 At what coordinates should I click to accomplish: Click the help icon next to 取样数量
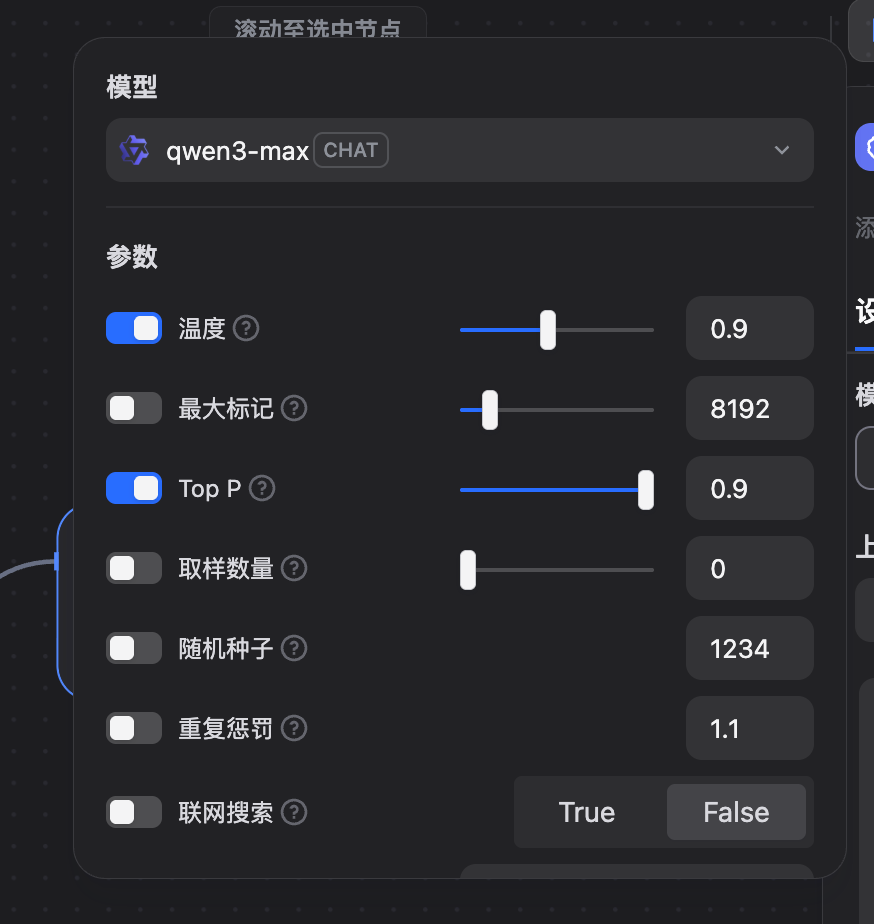[294, 568]
